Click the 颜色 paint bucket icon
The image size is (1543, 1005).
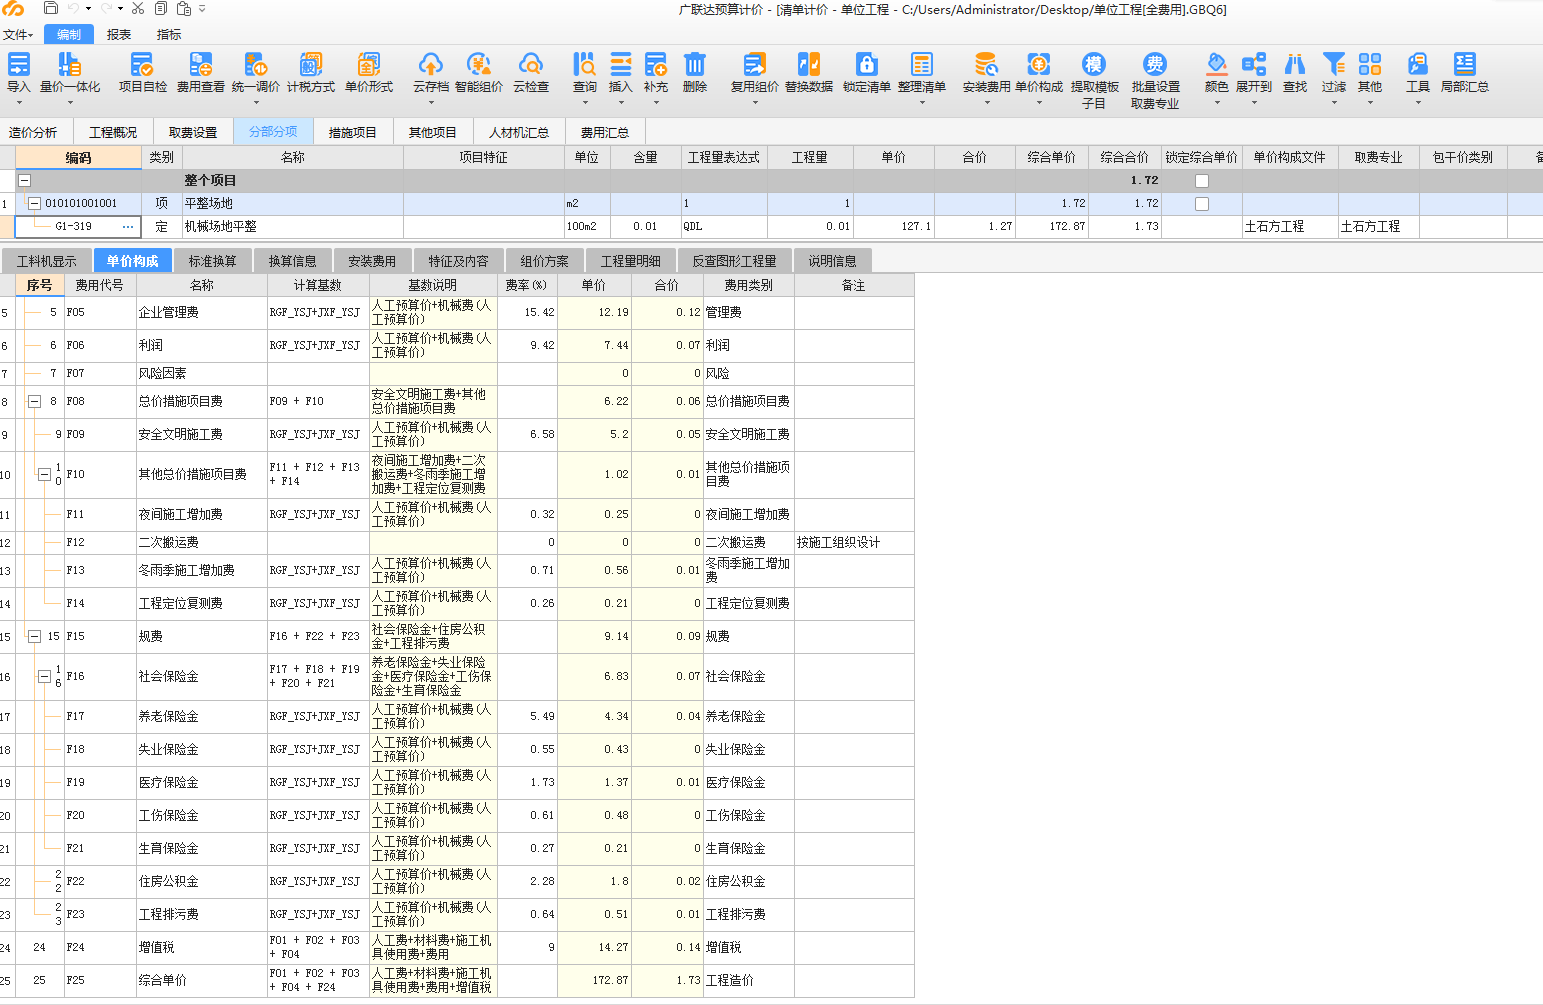click(x=1216, y=65)
